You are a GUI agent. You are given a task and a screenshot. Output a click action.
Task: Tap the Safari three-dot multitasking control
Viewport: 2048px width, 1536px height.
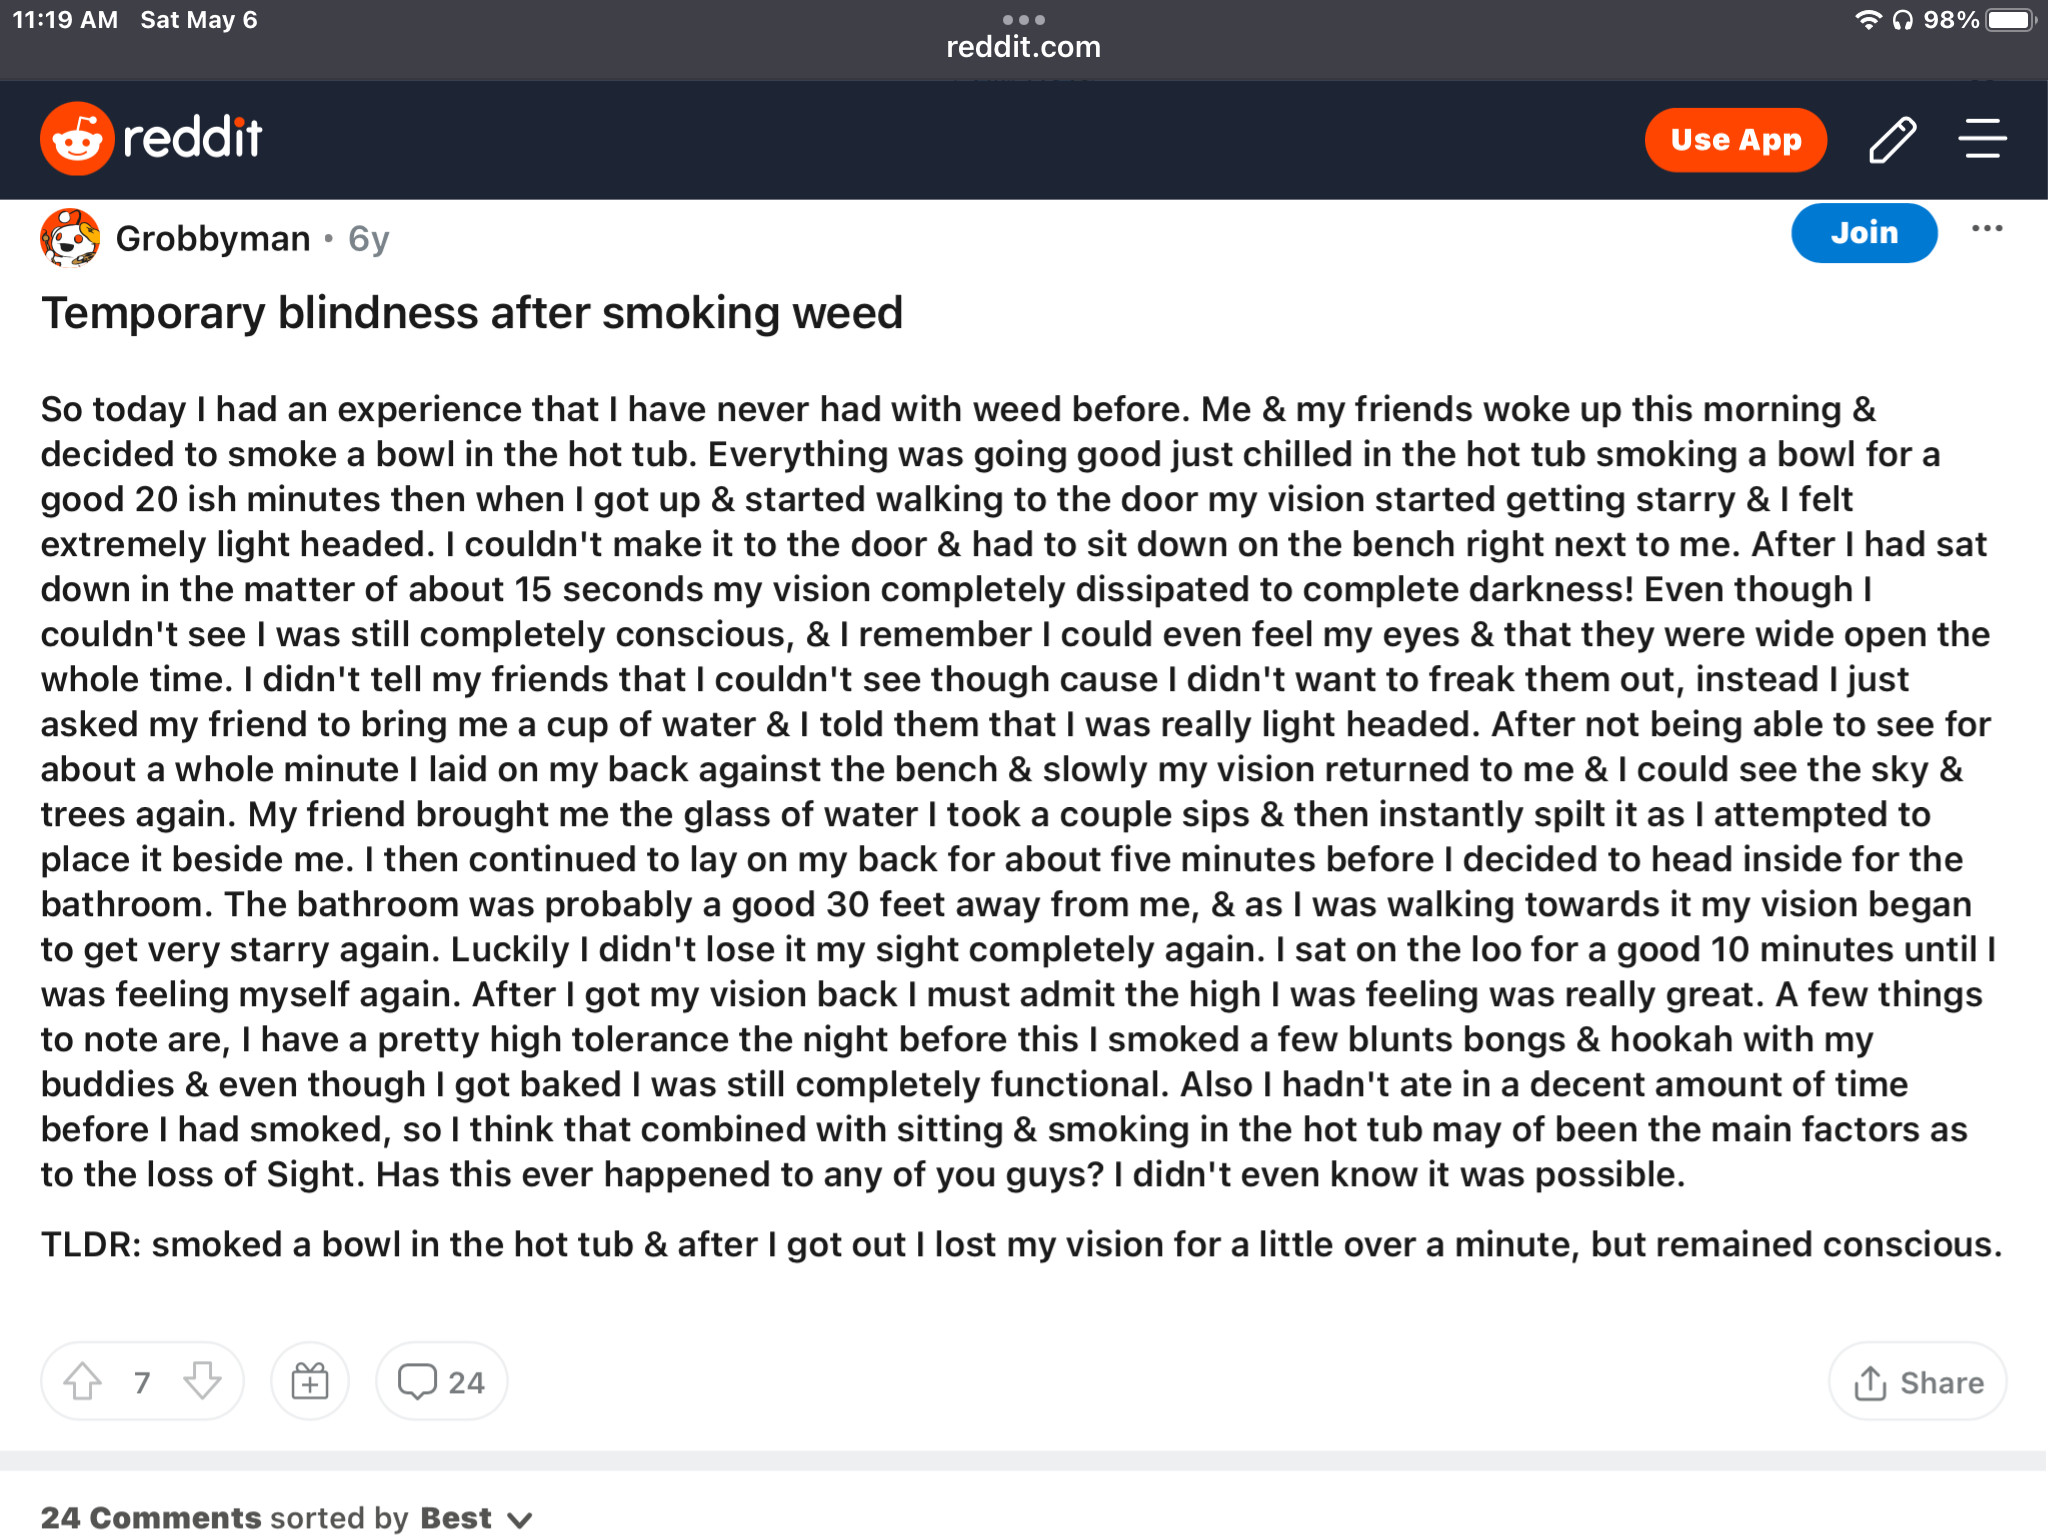pos(1023,19)
